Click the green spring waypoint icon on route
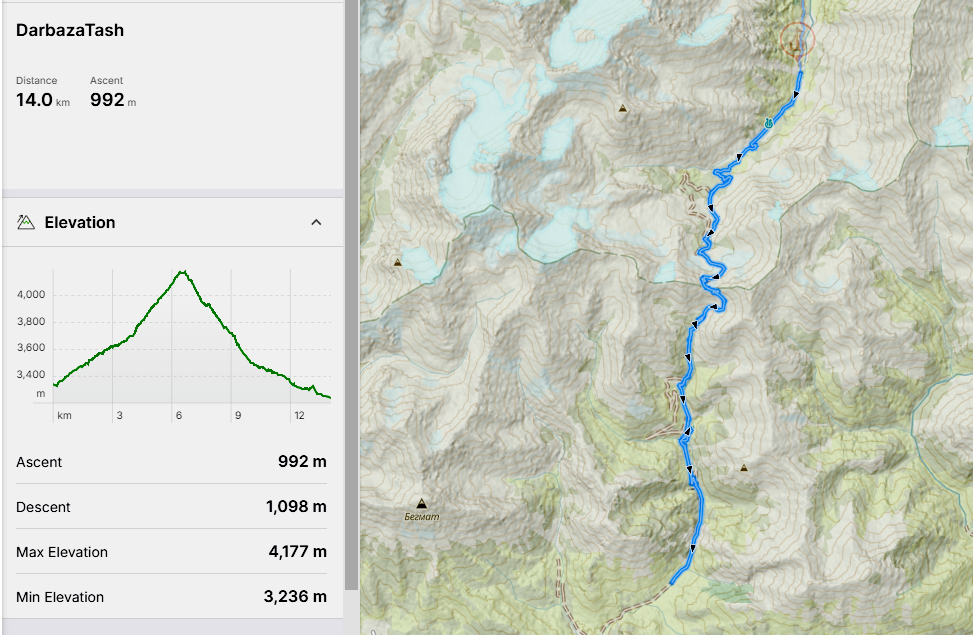Image resolution: width=973 pixels, height=635 pixels. 768,123
